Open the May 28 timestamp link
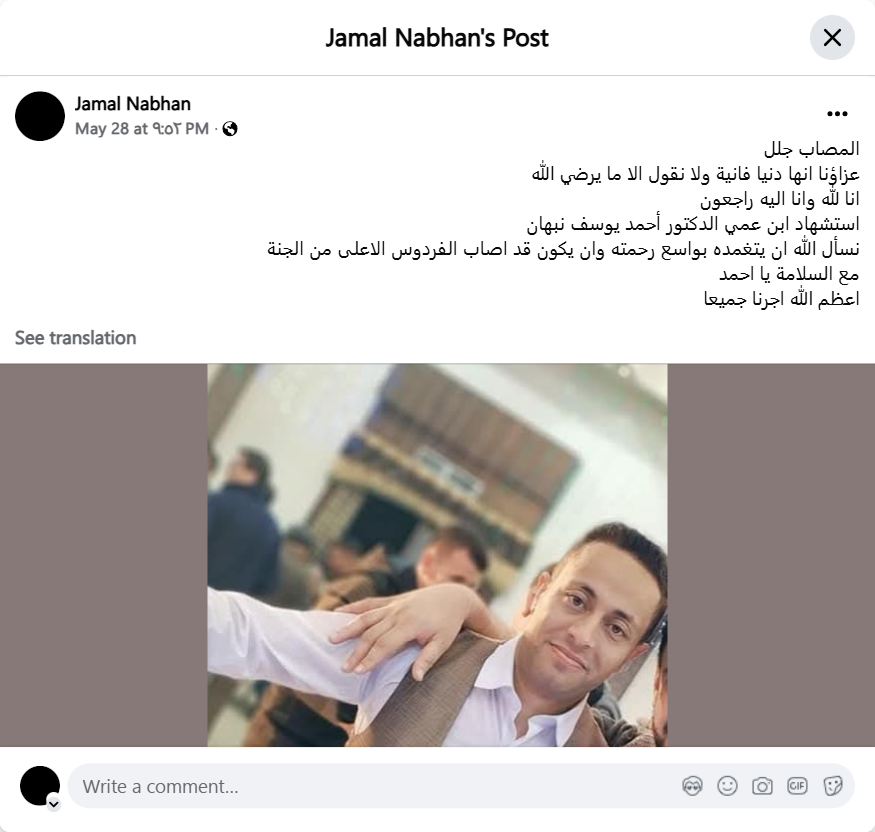Image resolution: width=875 pixels, height=832 pixels. point(142,129)
